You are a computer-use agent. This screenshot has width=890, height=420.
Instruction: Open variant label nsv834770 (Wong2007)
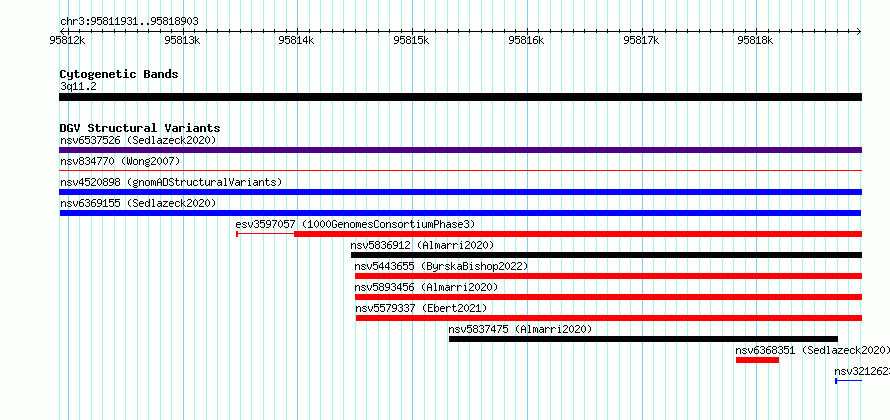click(x=120, y=162)
